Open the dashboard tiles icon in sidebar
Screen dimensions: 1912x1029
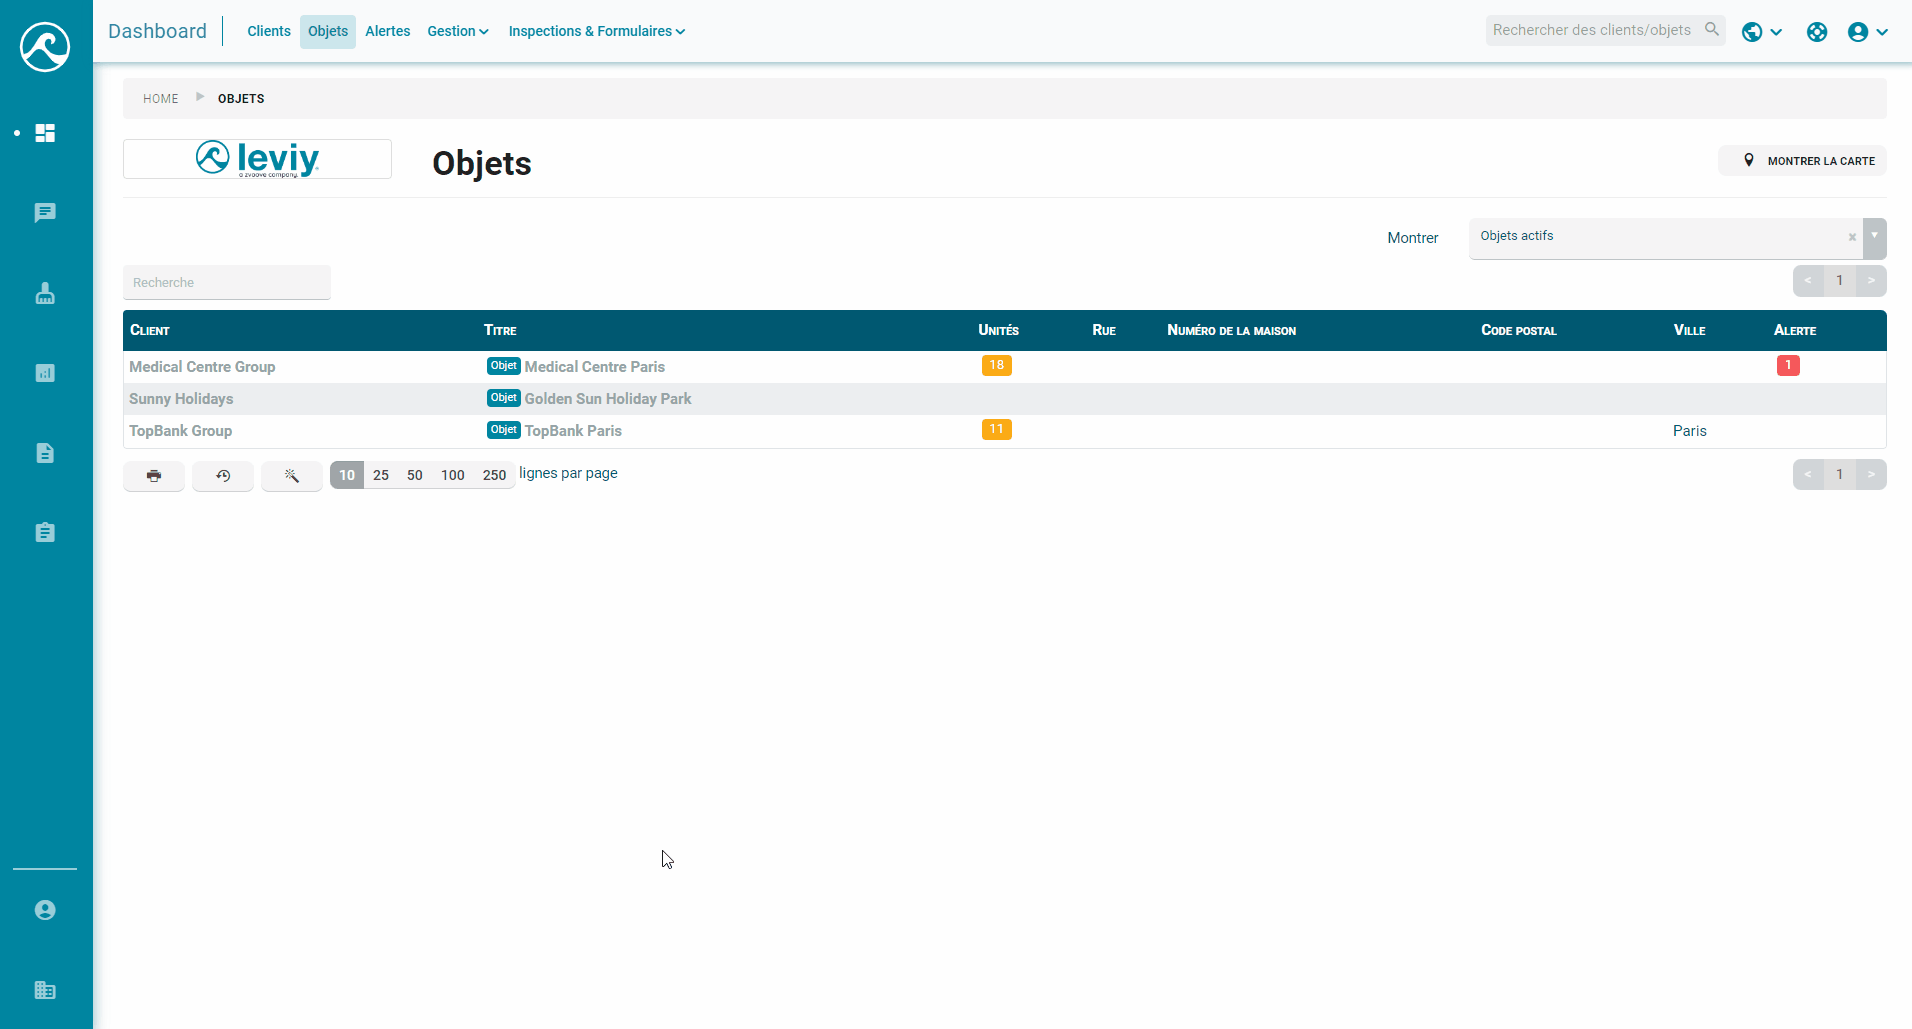click(45, 133)
